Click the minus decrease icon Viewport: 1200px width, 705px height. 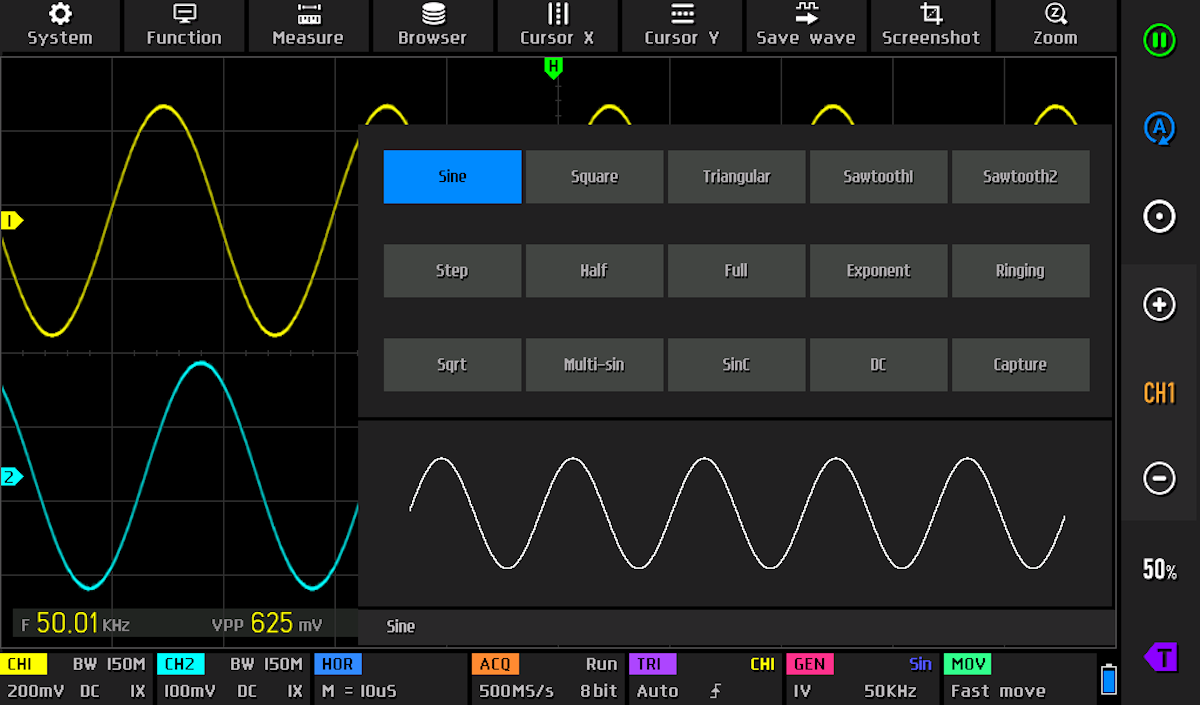(1159, 479)
